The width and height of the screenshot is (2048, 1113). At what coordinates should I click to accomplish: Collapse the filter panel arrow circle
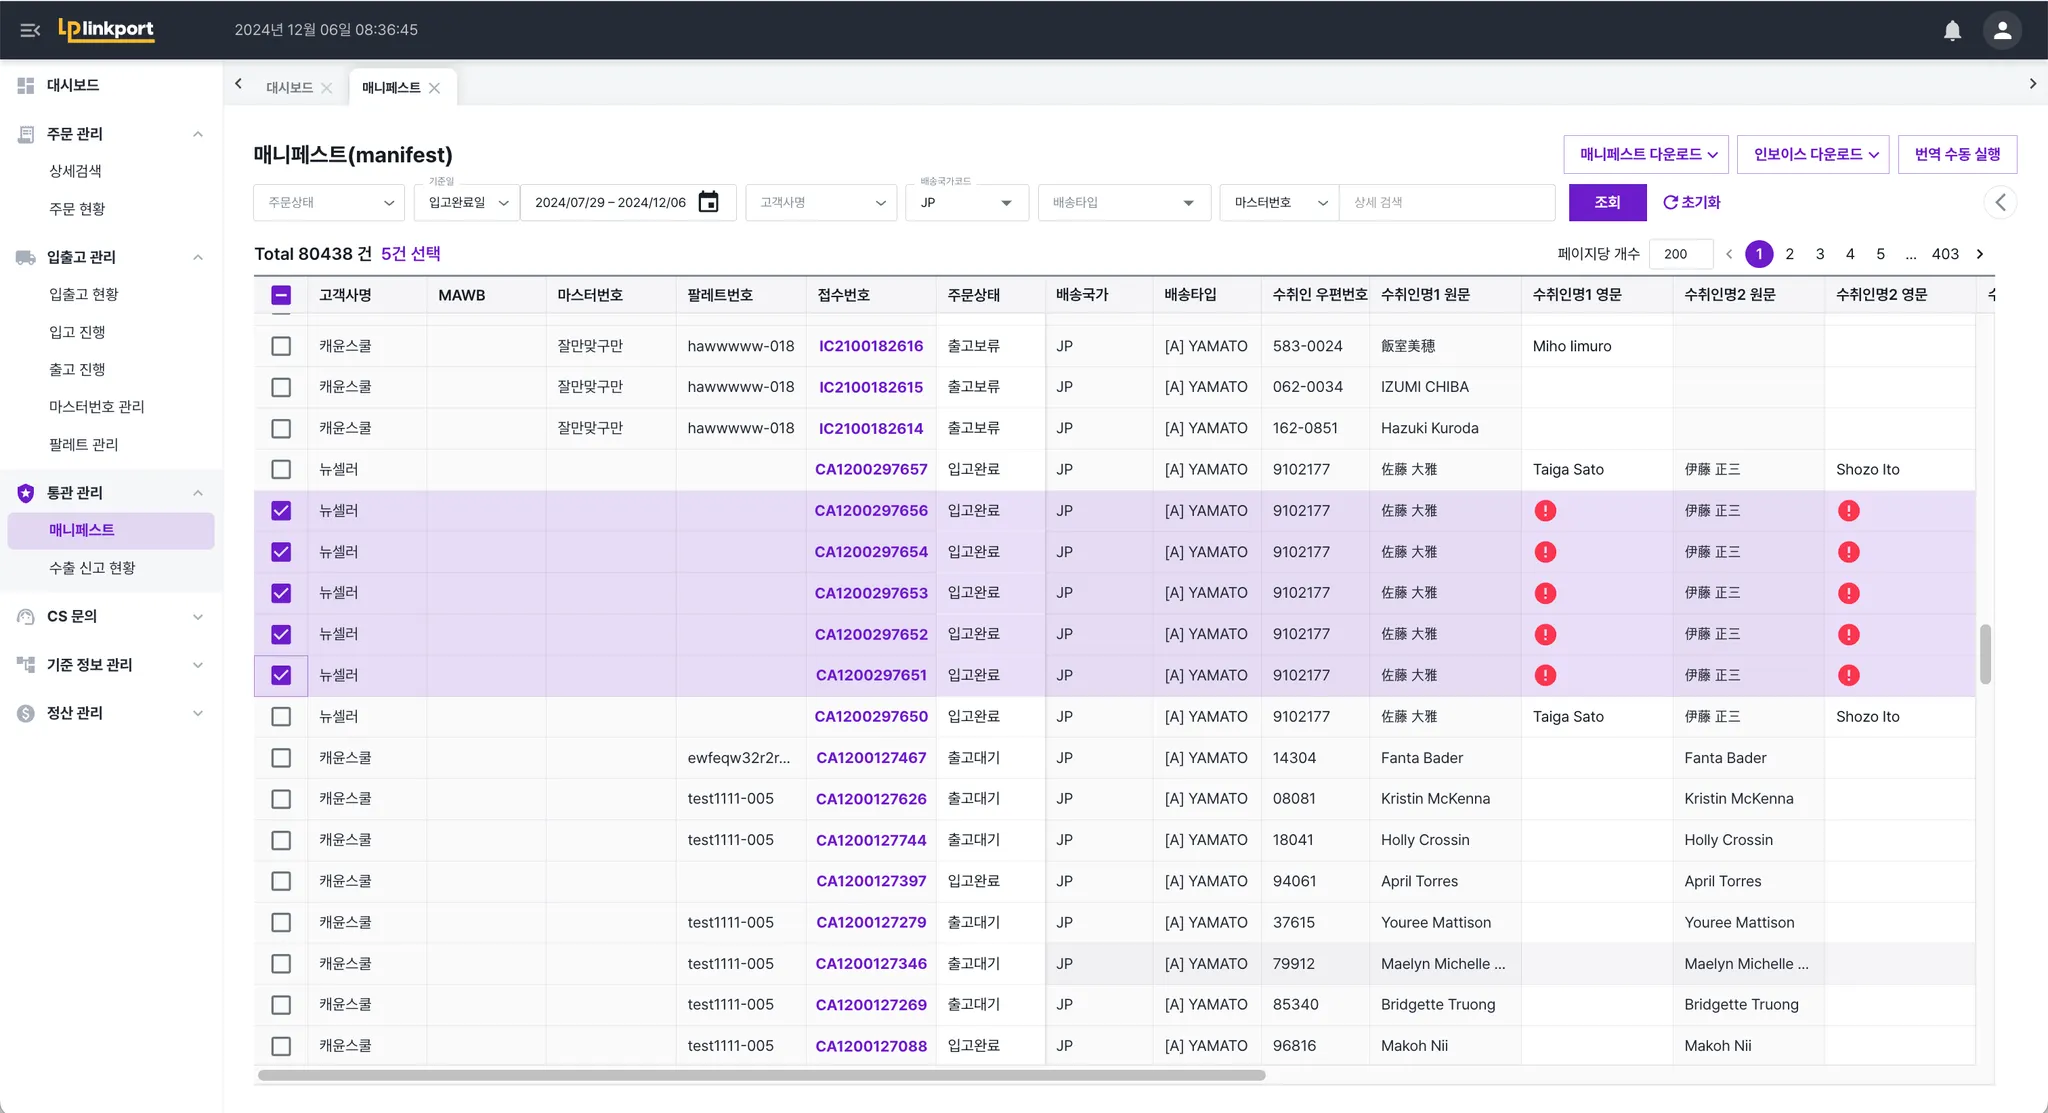coord(2000,202)
